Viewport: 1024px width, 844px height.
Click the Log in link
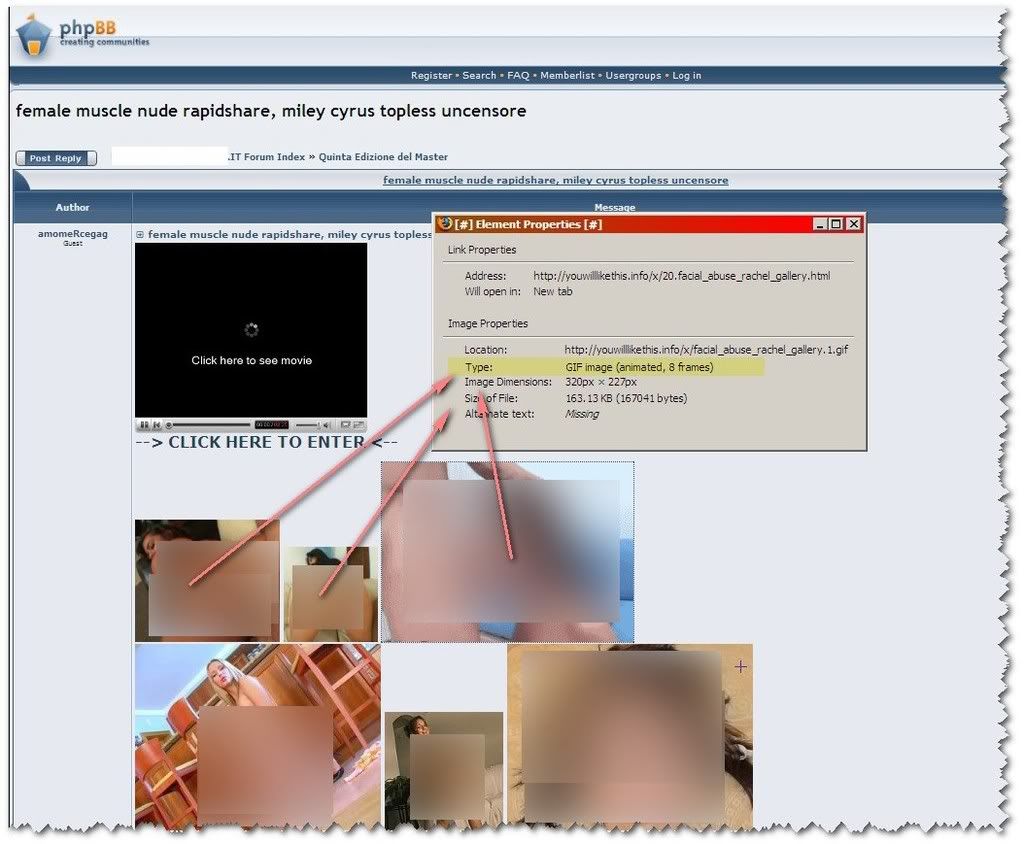coord(686,76)
